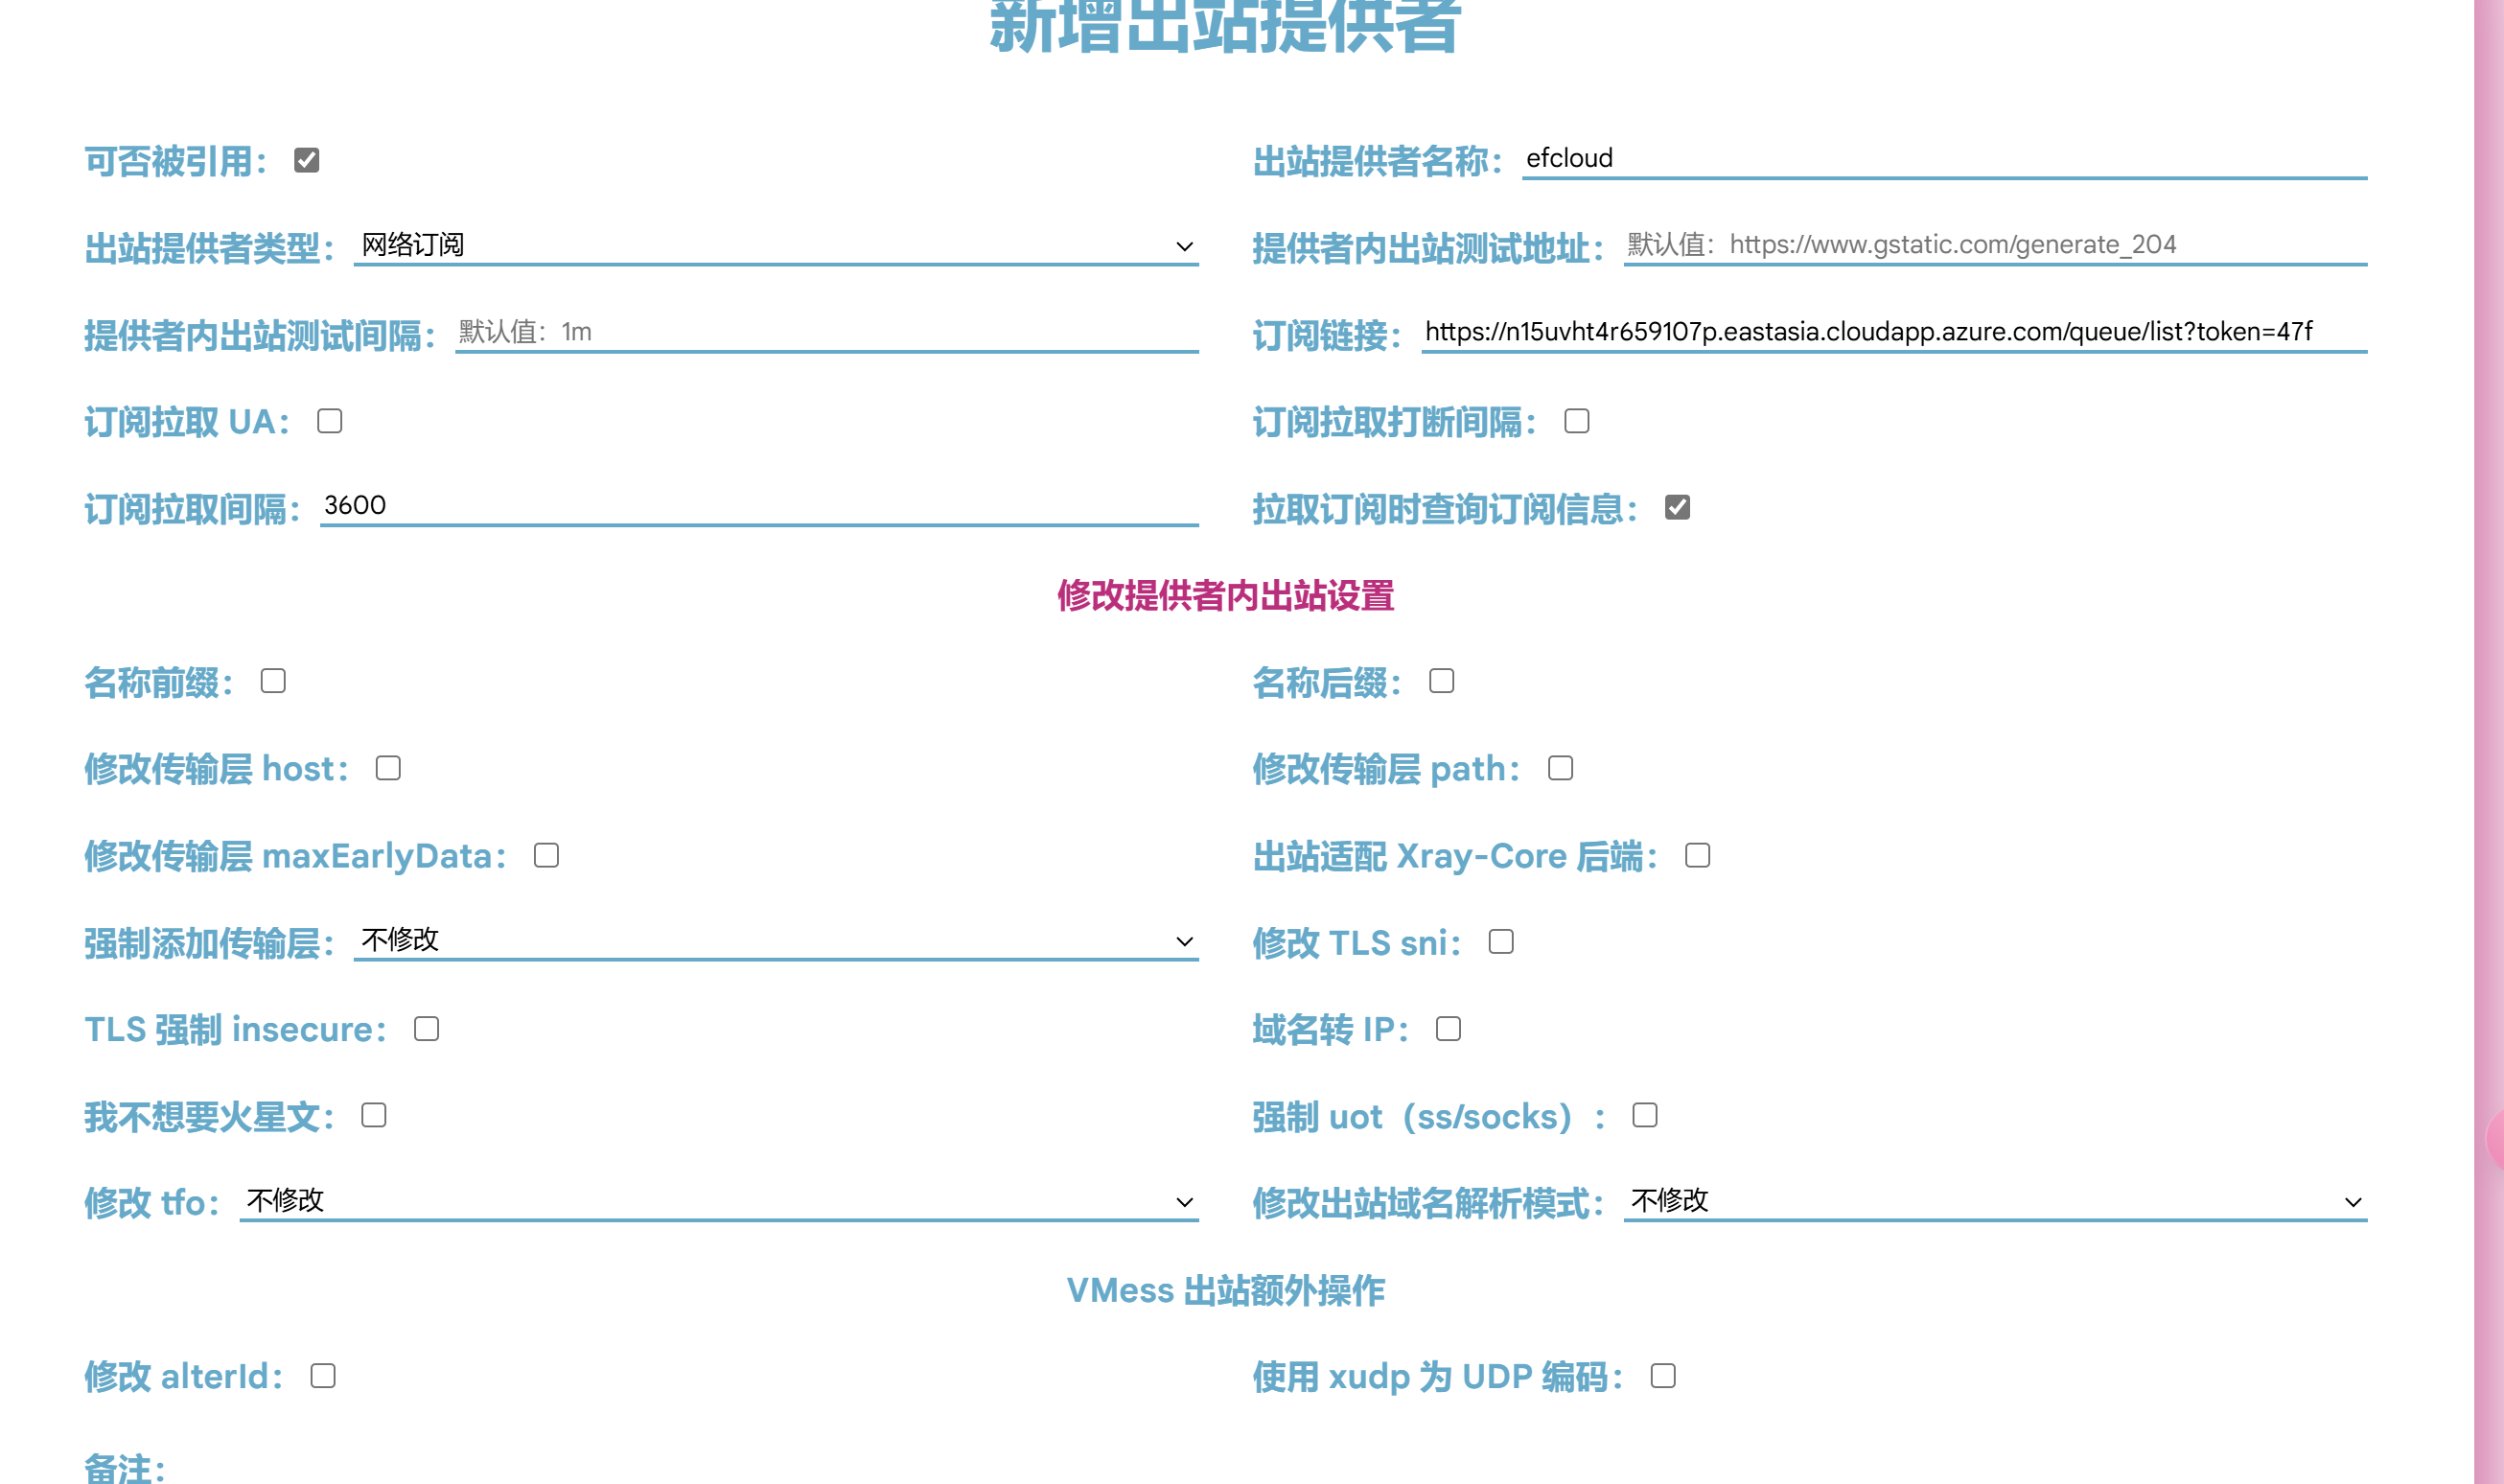Enable 使用 xudp 为 UDP 编码 checkbox
2504x1484 pixels.
(x=1662, y=1376)
